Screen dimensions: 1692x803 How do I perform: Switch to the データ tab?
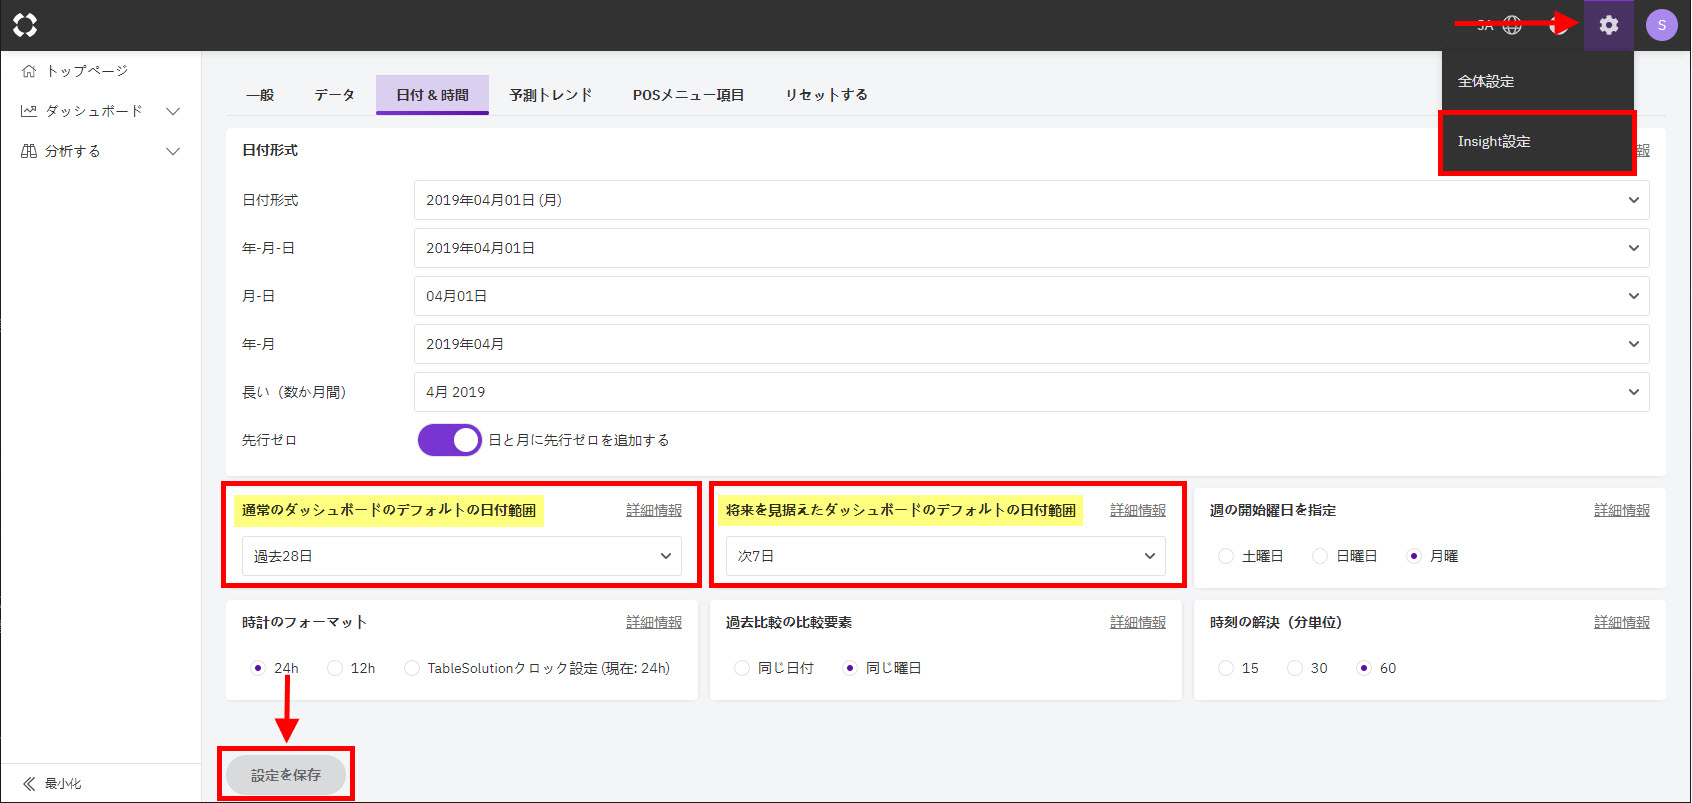pyautogui.click(x=335, y=95)
